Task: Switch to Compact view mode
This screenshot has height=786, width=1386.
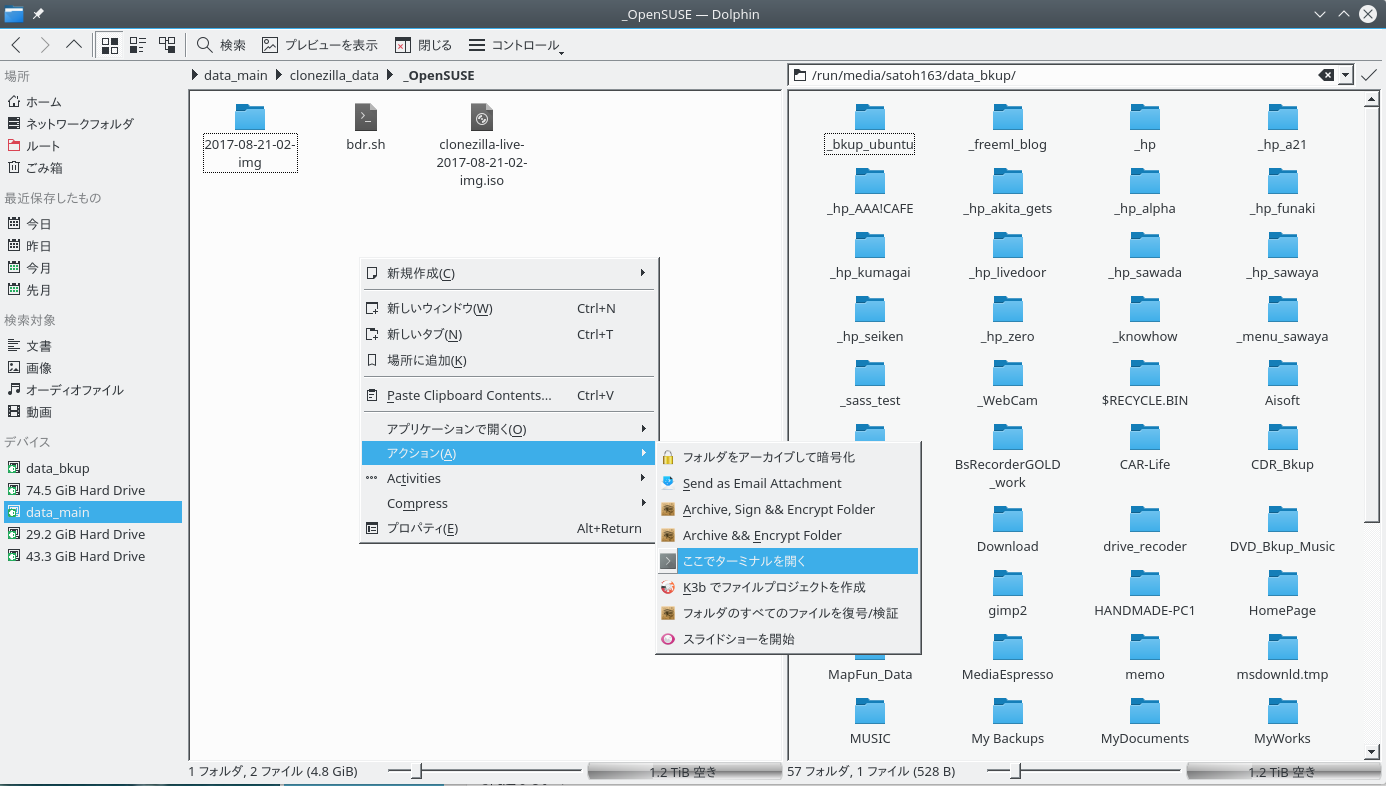Action: 138,45
